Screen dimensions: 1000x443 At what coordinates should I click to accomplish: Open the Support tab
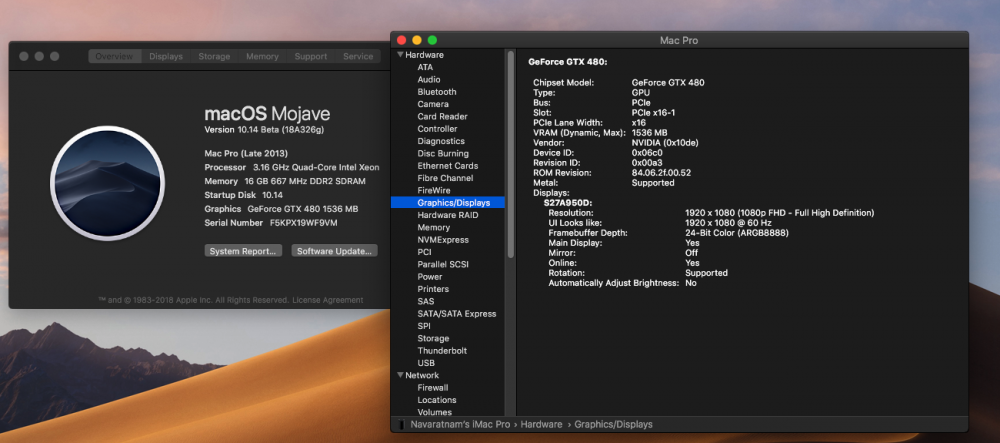point(311,57)
